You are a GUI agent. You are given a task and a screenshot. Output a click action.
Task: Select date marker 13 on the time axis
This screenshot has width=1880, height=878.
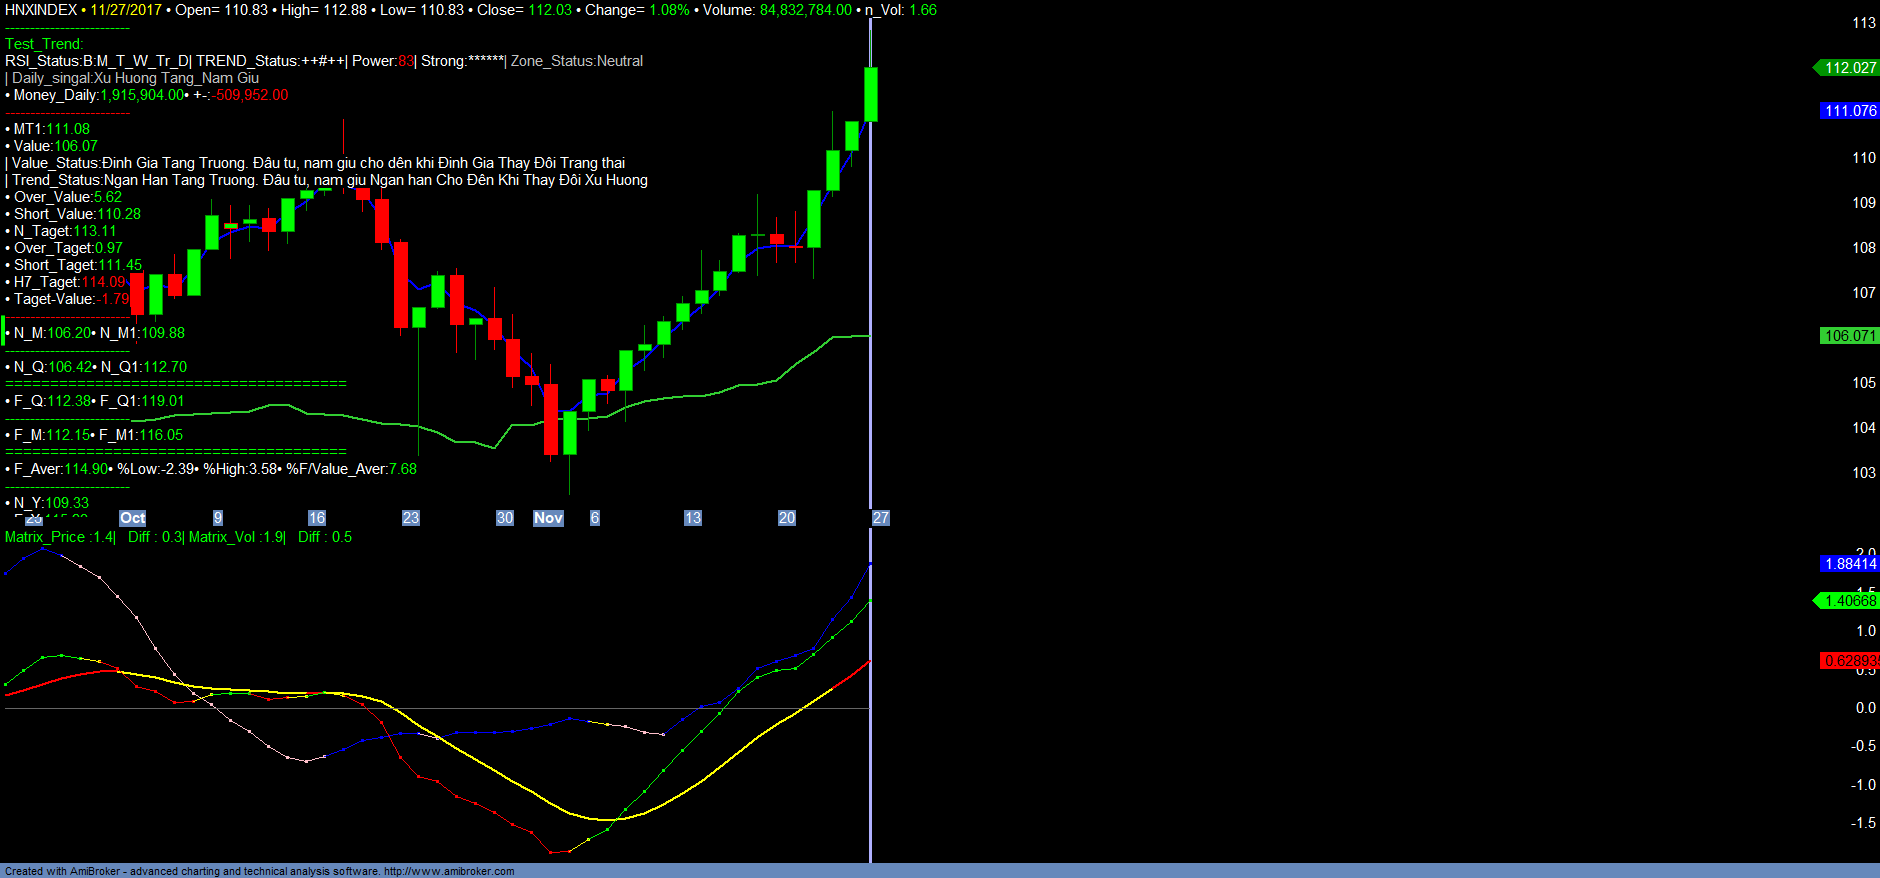(692, 518)
